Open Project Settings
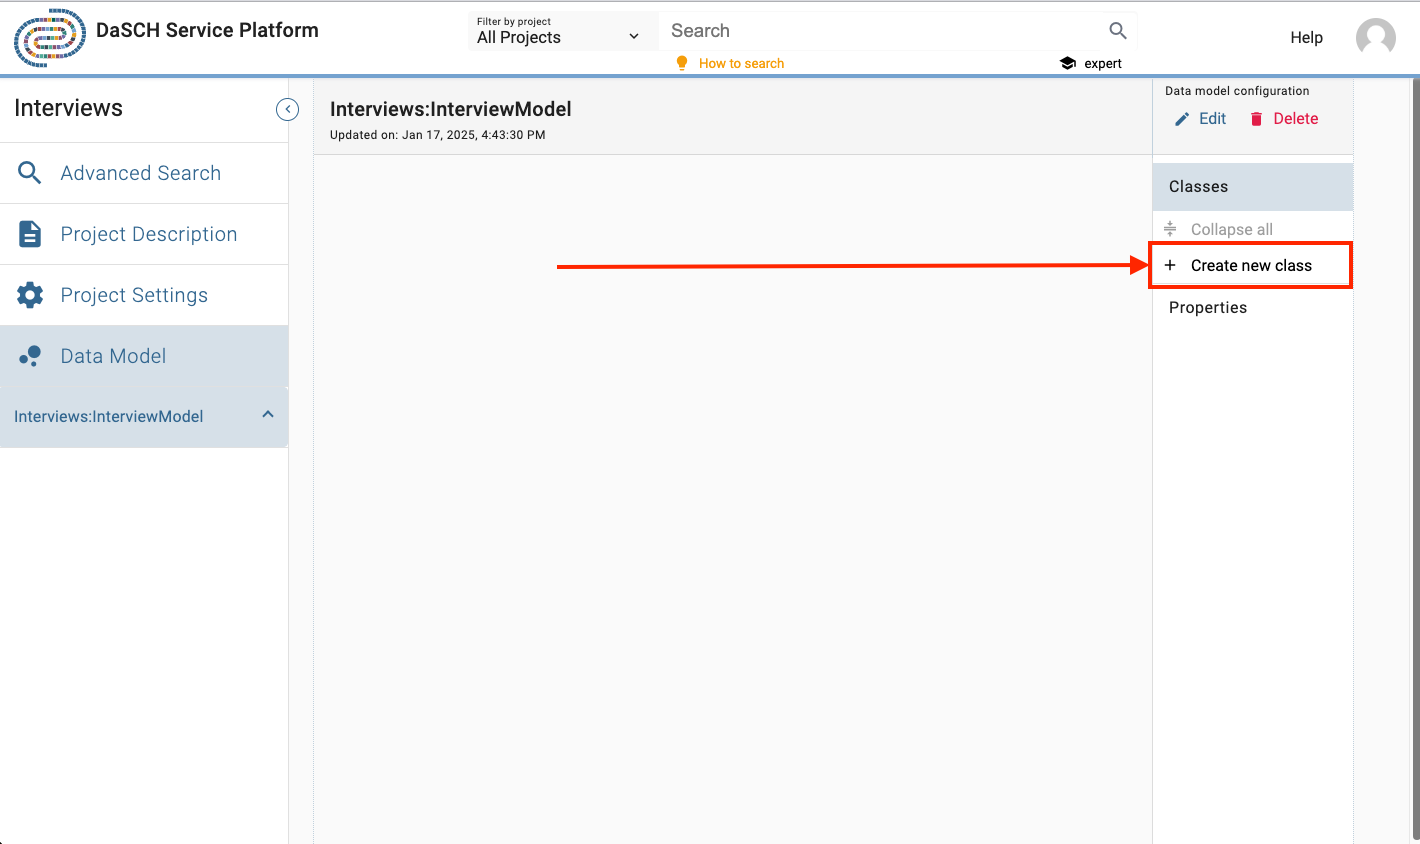The height and width of the screenshot is (844, 1420). tap(134, 295)
